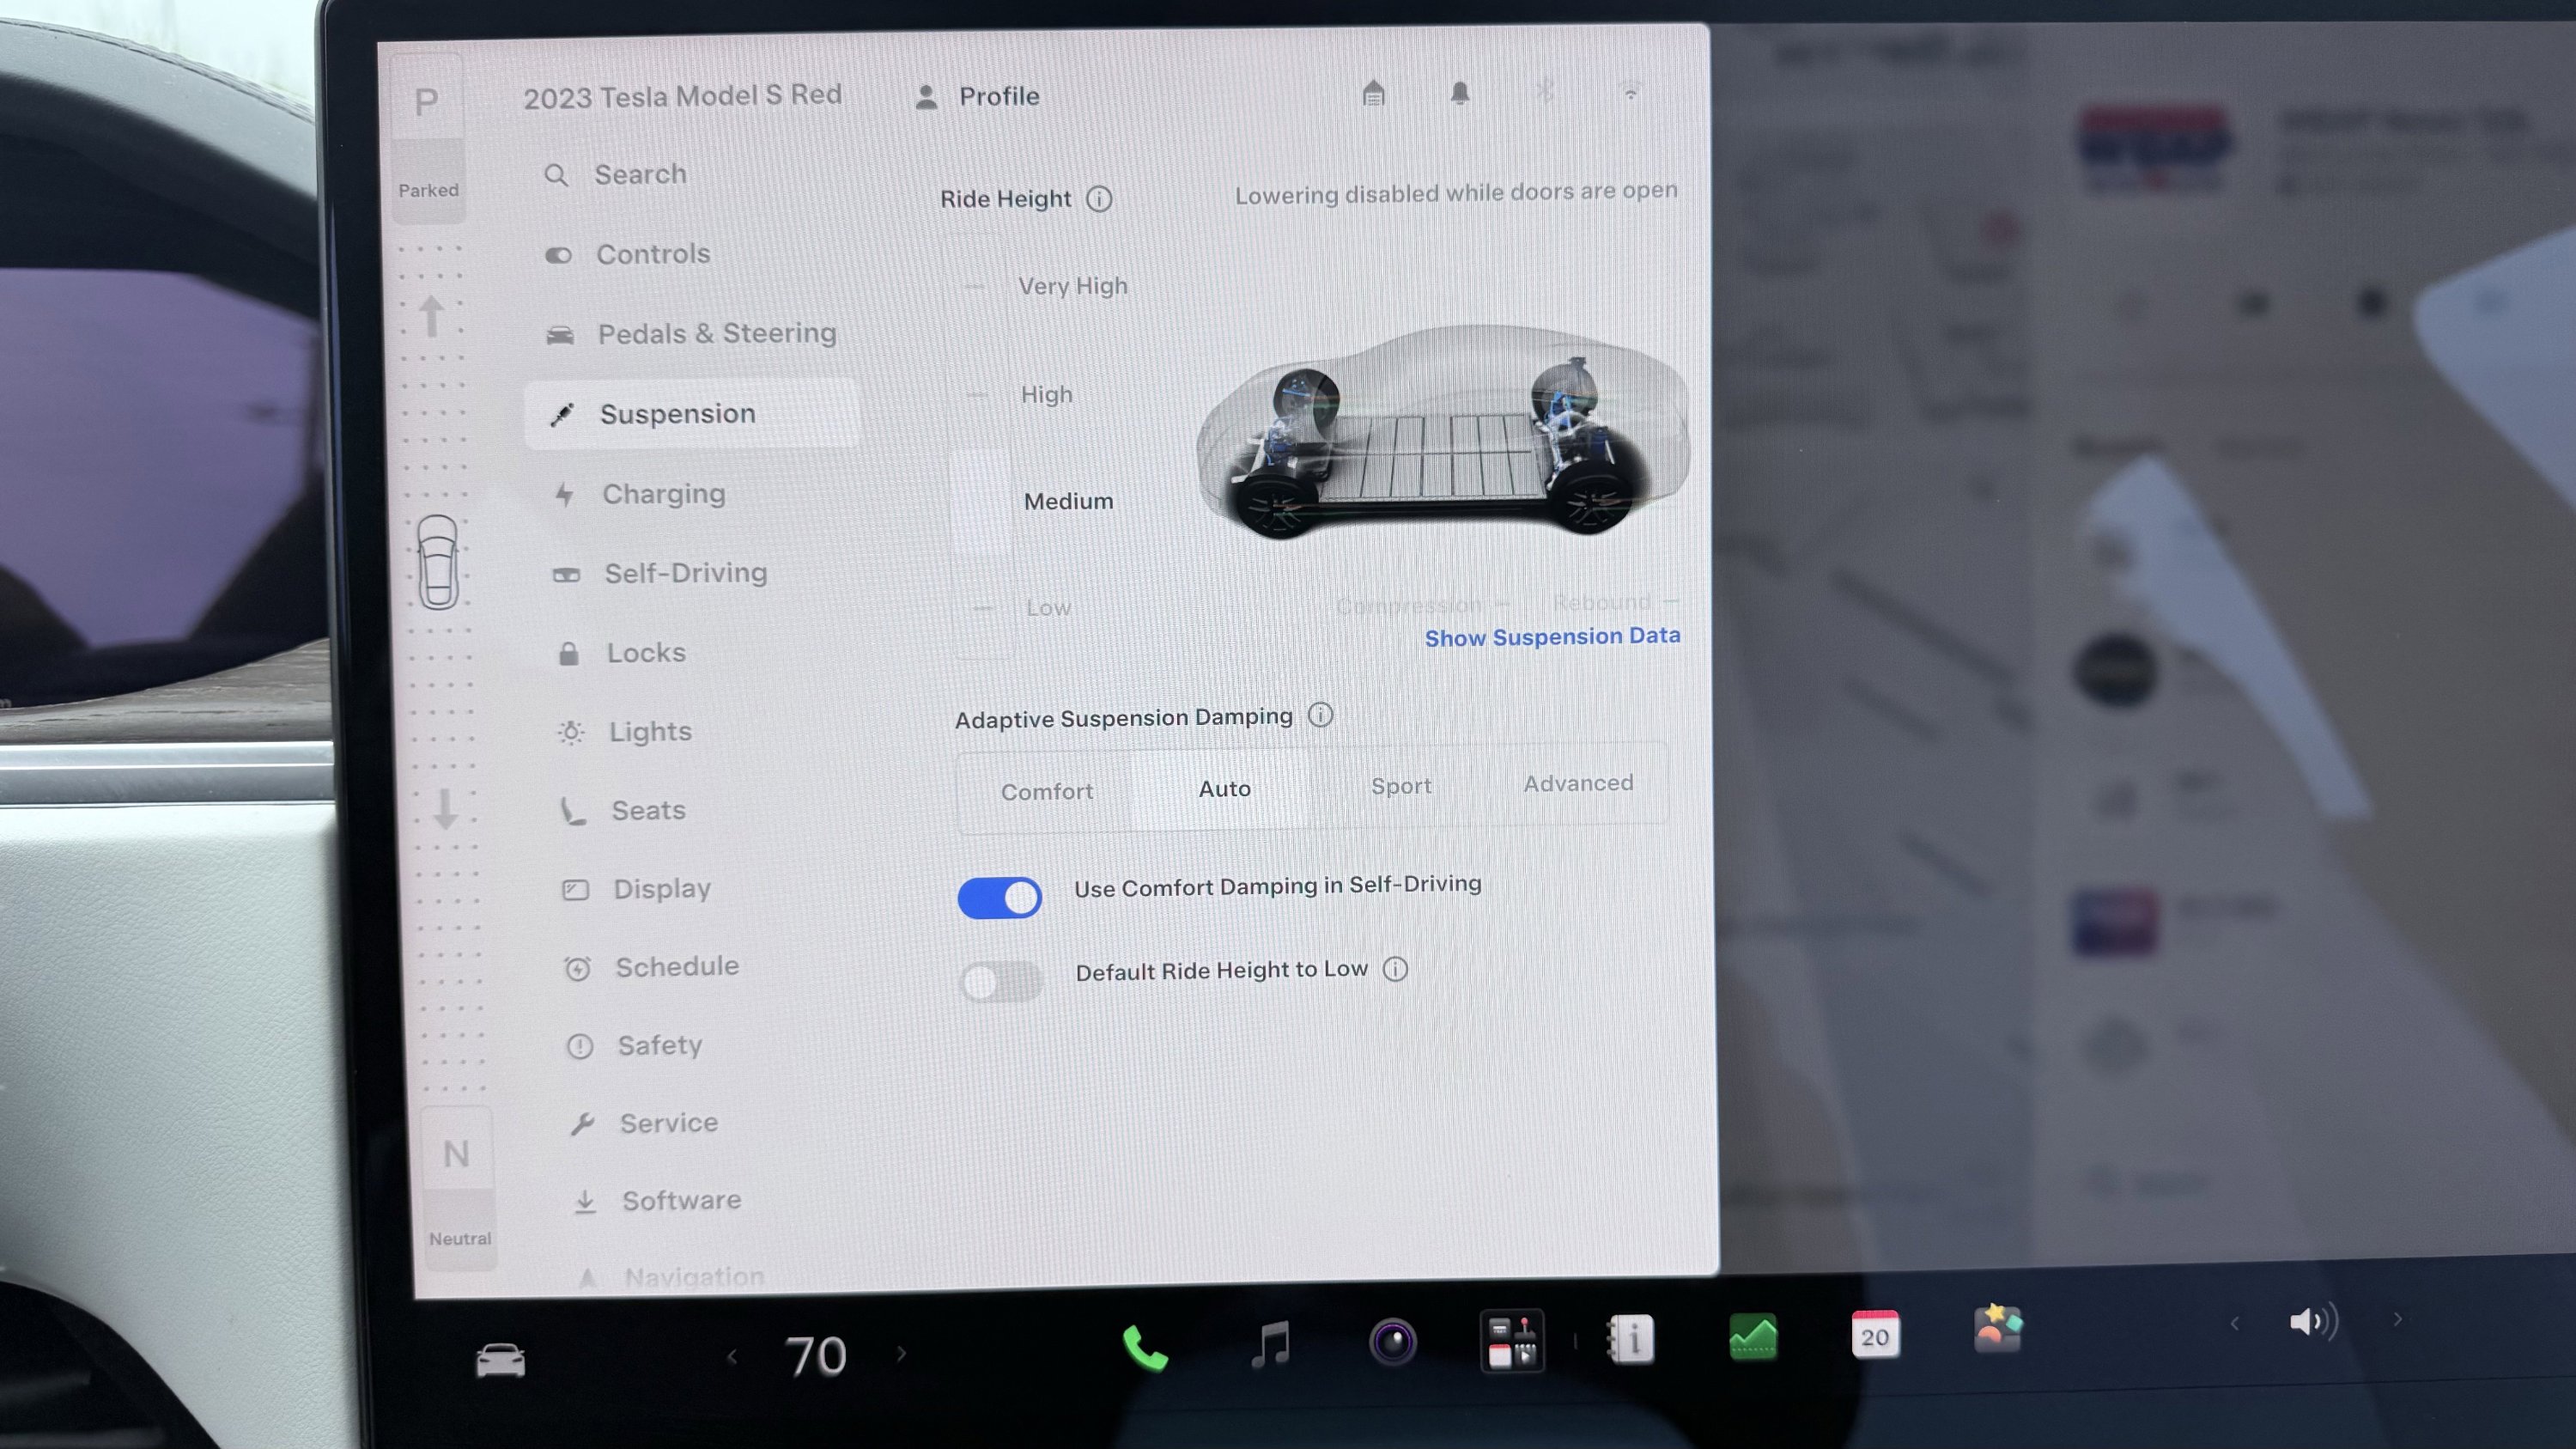Tap the up arrow on gear strip

coord(431,316)
